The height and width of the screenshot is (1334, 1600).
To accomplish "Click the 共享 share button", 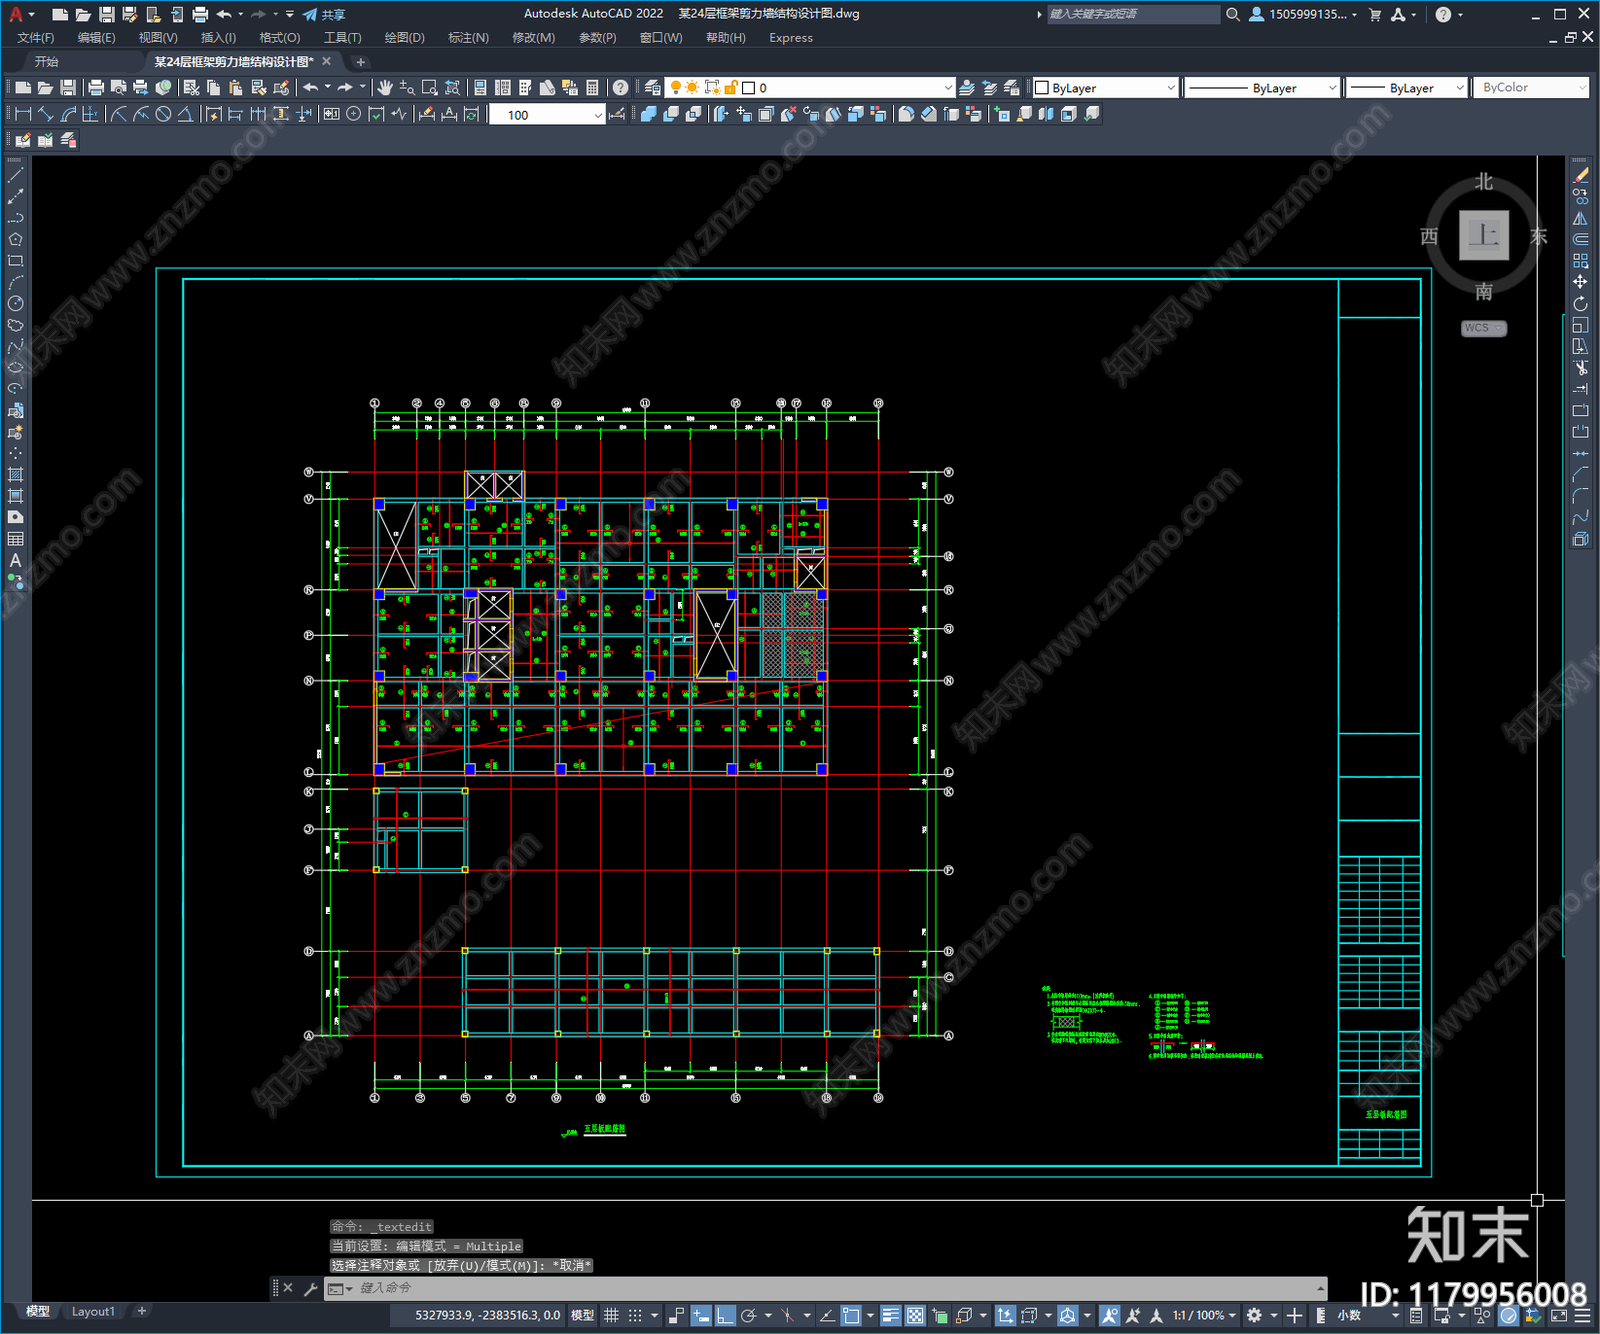I will pos(324,14).
